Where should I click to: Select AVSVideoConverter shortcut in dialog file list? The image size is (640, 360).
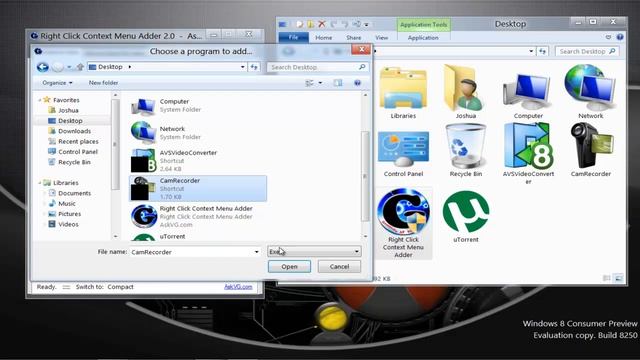(198, 160)
